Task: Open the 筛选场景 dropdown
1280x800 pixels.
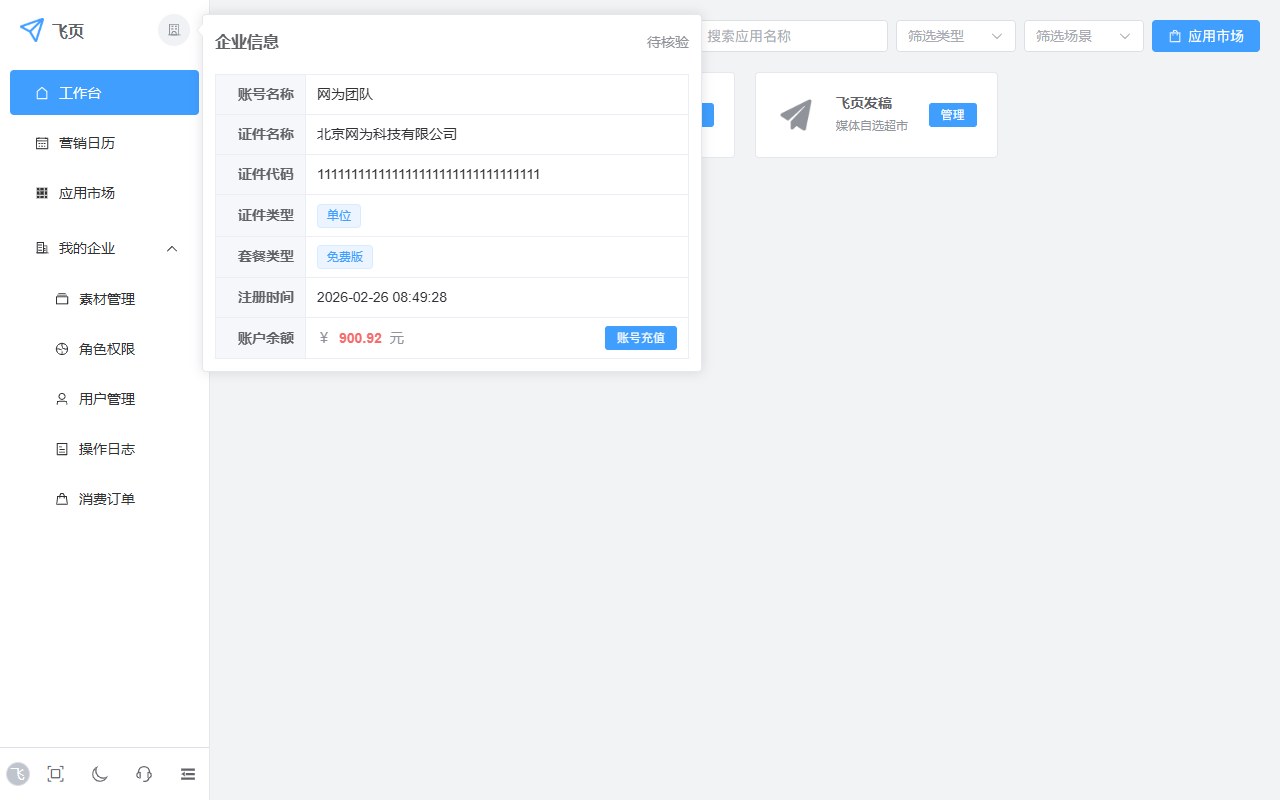Action: click(x=1083, y=35)
